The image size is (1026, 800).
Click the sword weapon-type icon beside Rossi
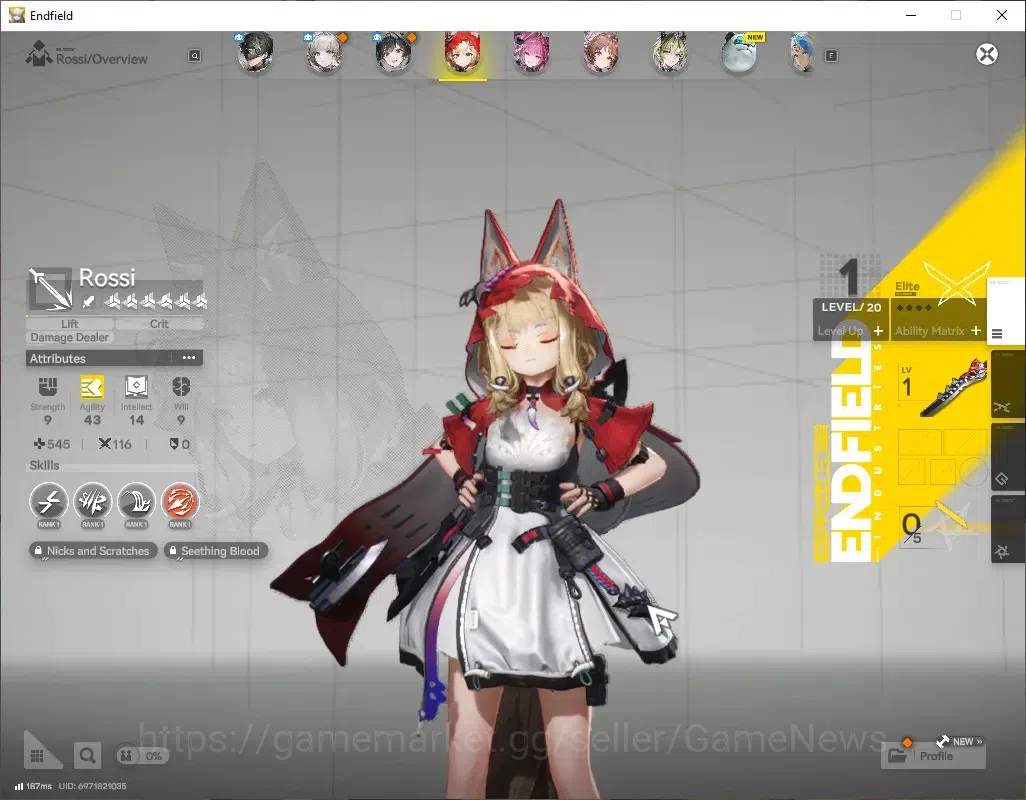(x=50, y=288)
